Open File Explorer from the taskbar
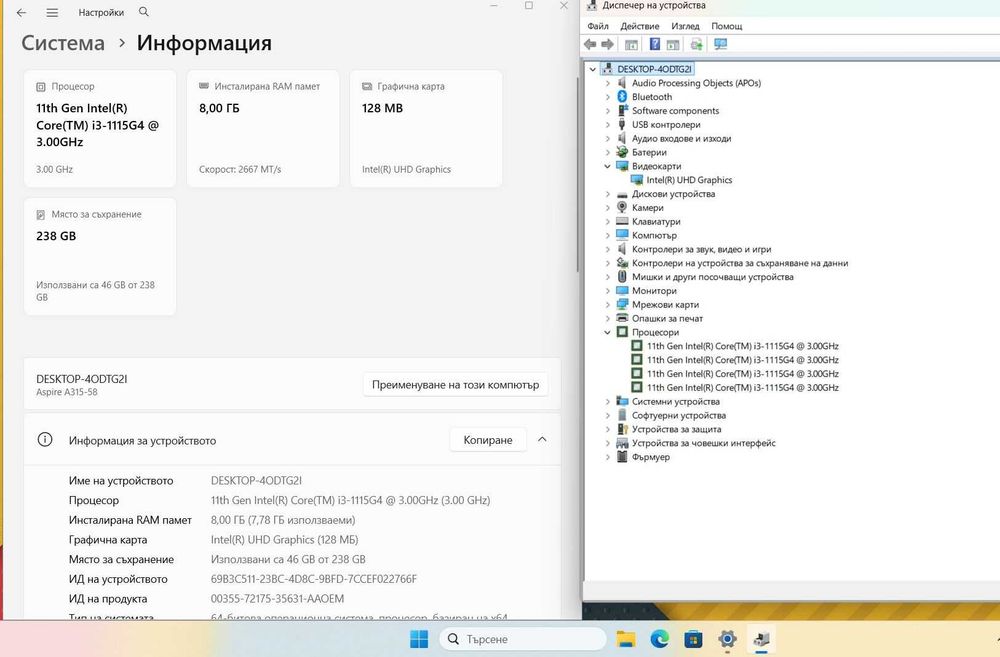Image resolution: width=1000 pixels, height=657 pixels. 626,639
